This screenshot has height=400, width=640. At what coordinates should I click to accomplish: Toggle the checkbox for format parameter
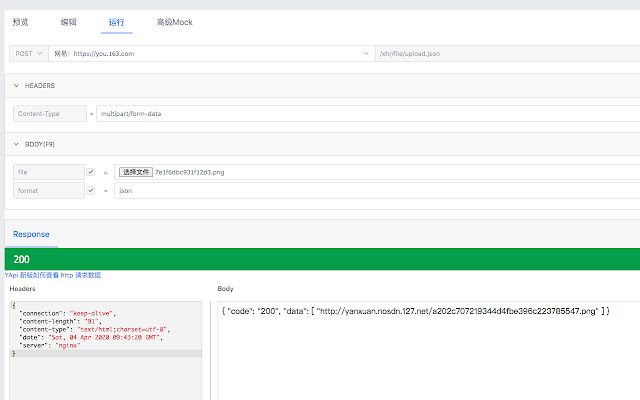91,190
